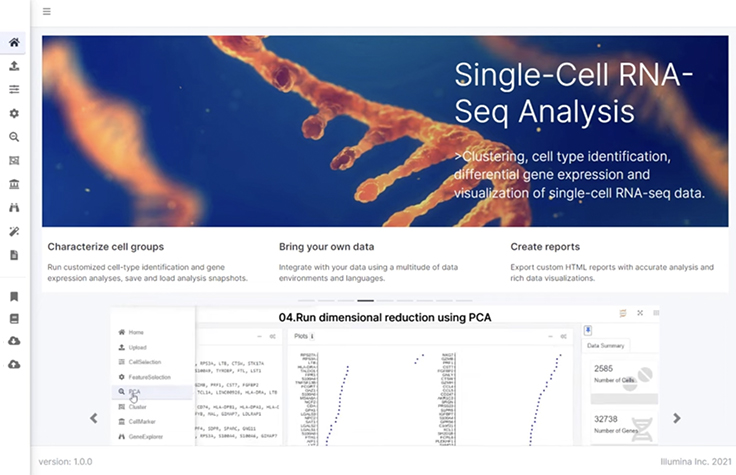This screenshot has height=475, width=736.
Task: Go to the previous carousel slide
Action: click(94, 418)
